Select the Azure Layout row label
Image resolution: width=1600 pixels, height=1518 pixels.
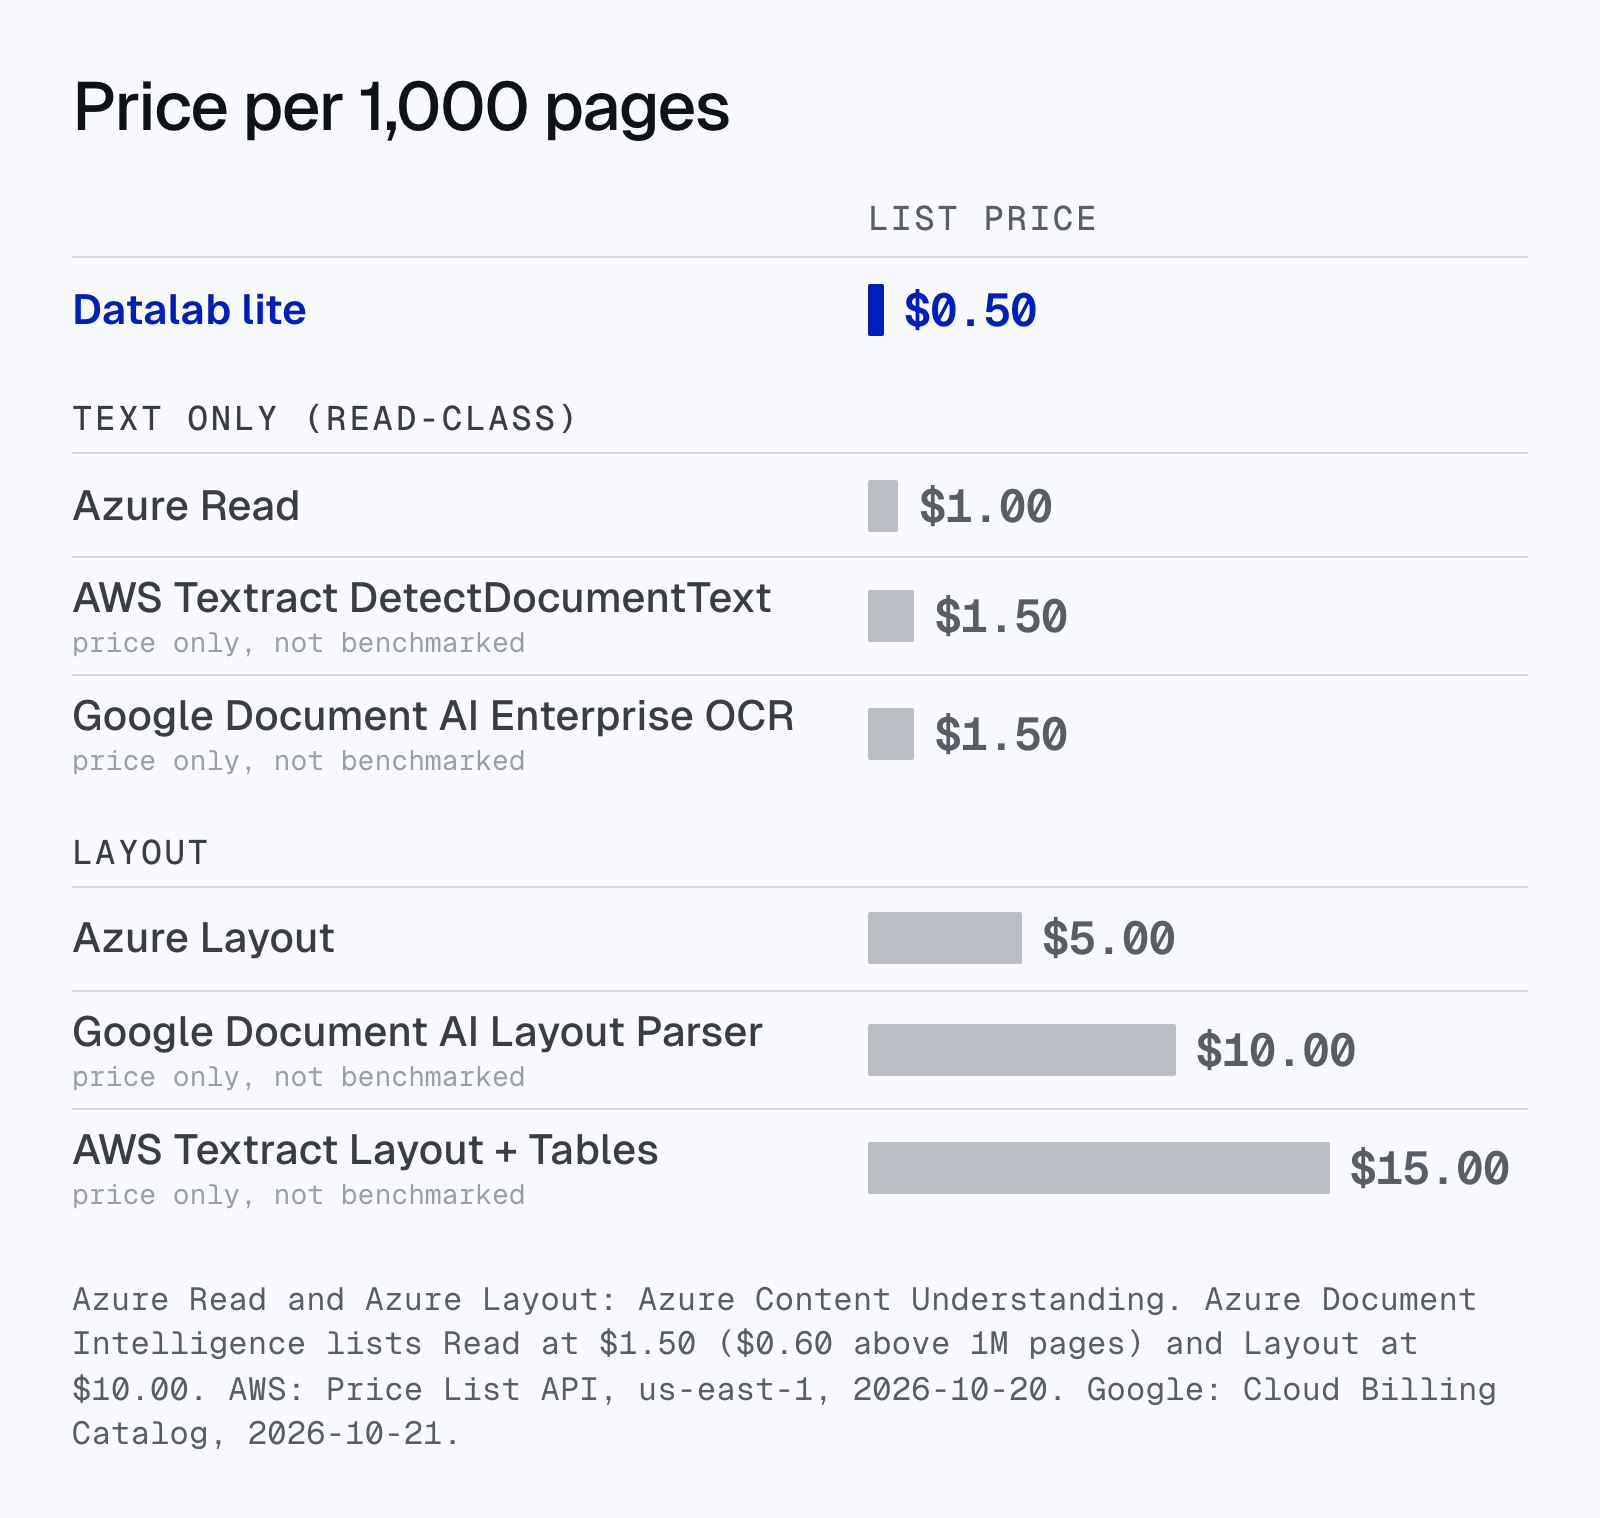(204, 938)
